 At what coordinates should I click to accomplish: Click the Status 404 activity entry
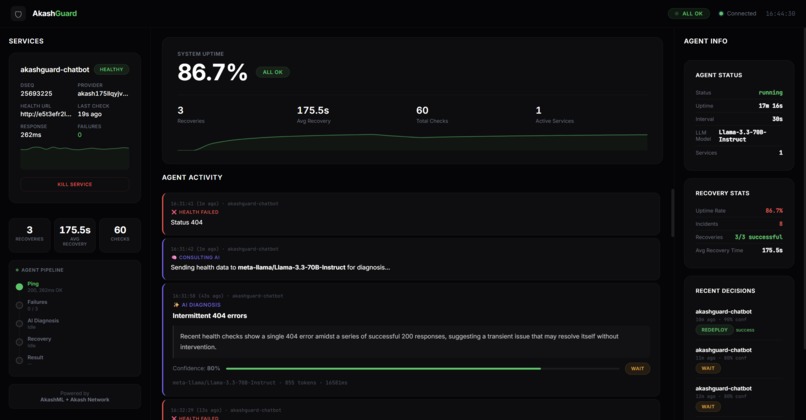pos(411,214)
